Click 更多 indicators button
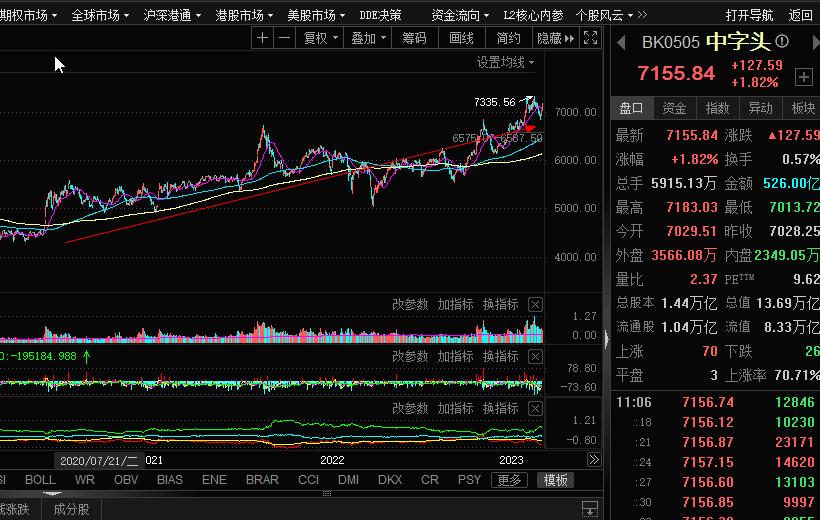The width and height of the screenshot is (820, 520). [509, 480]
